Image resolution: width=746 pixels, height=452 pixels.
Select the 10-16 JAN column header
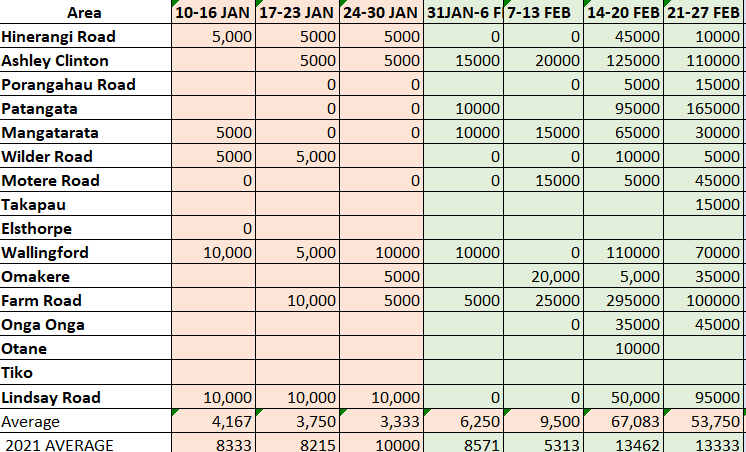click(x=213, y=12)
